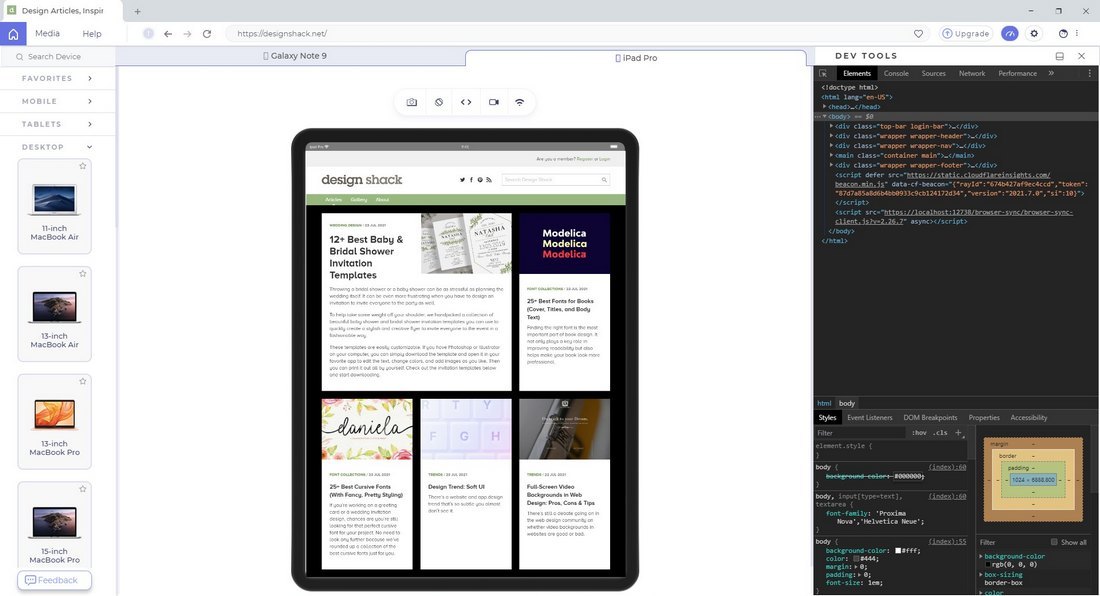The width and height of the screenshot is (1100, 596).
Task: Close the Dev Tools panel
Action: coord(1082,56)
